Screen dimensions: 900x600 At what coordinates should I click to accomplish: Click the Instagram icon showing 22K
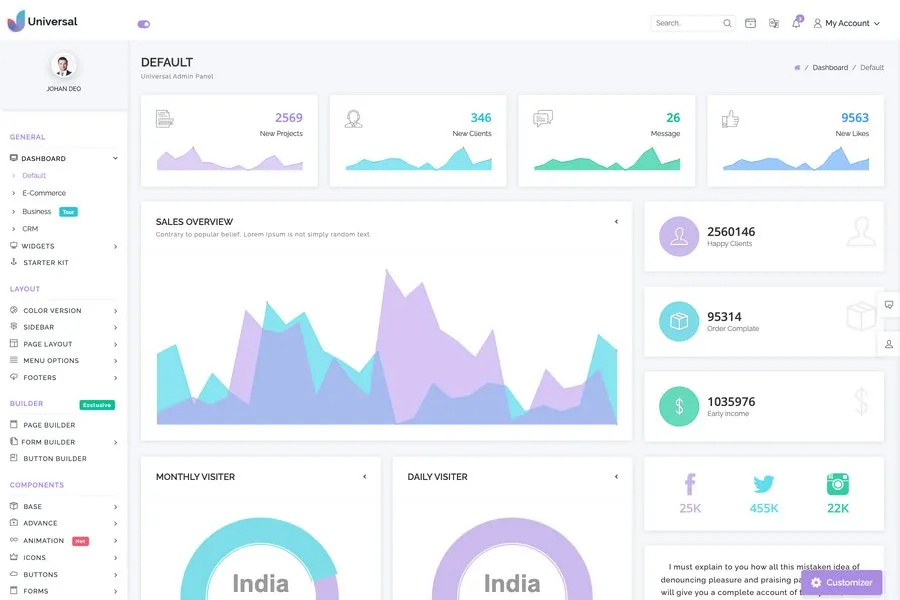coord(838,485)
